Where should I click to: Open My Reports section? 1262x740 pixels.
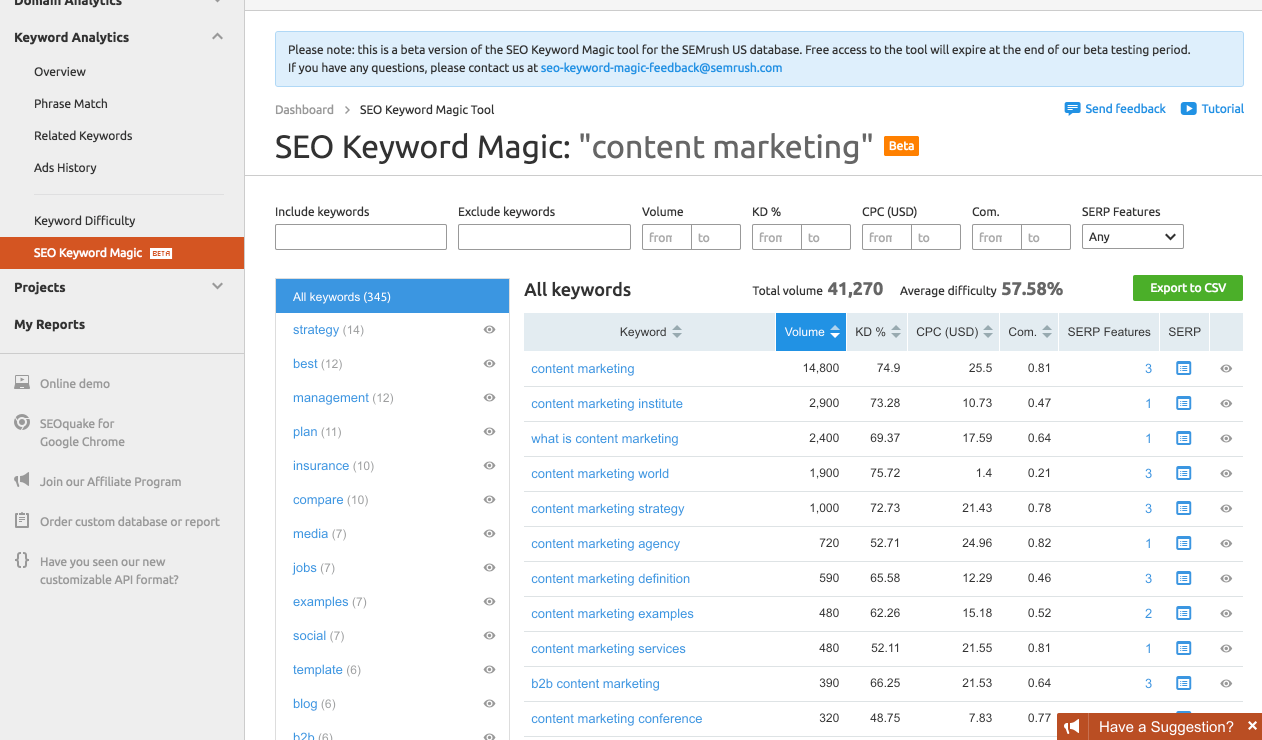(50, 324)
